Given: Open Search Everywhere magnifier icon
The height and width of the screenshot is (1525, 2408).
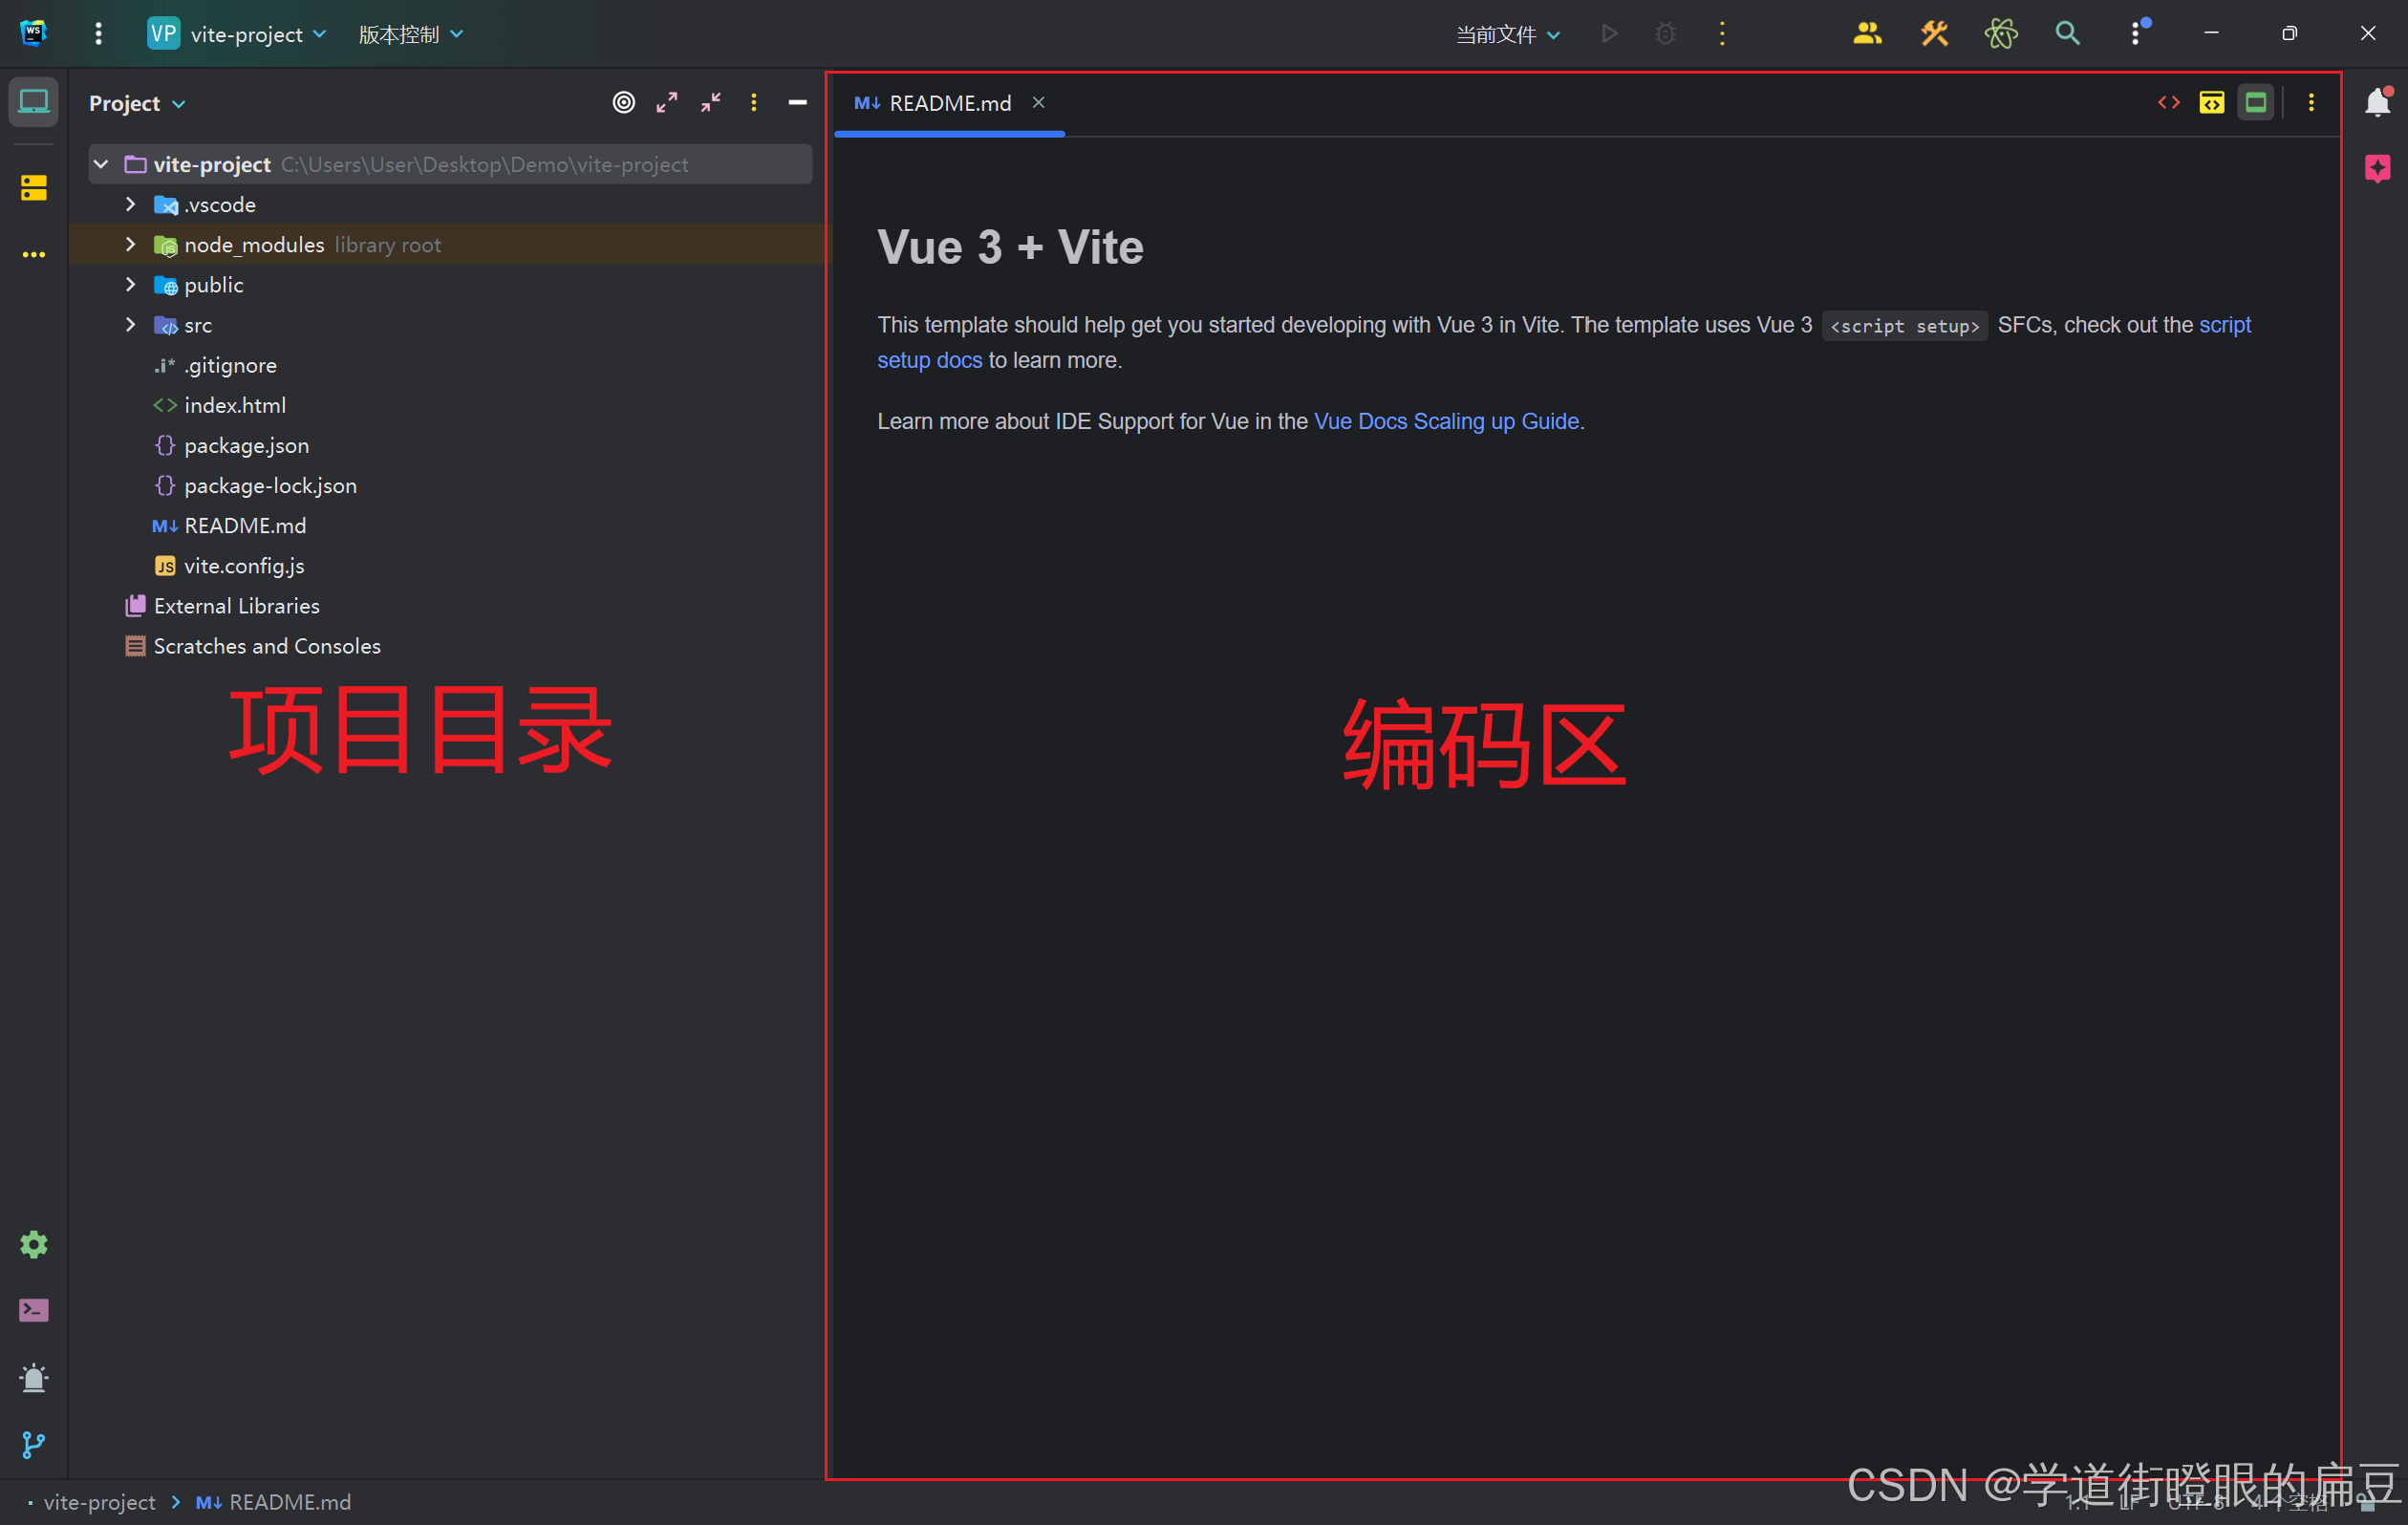Looking at the screenshot, I should point(2067,34).
